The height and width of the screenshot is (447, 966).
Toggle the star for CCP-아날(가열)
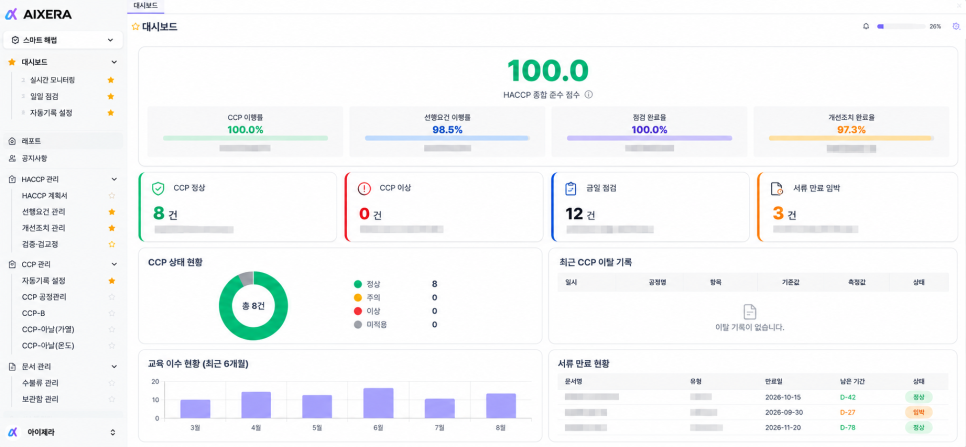(x=112, y=329)
